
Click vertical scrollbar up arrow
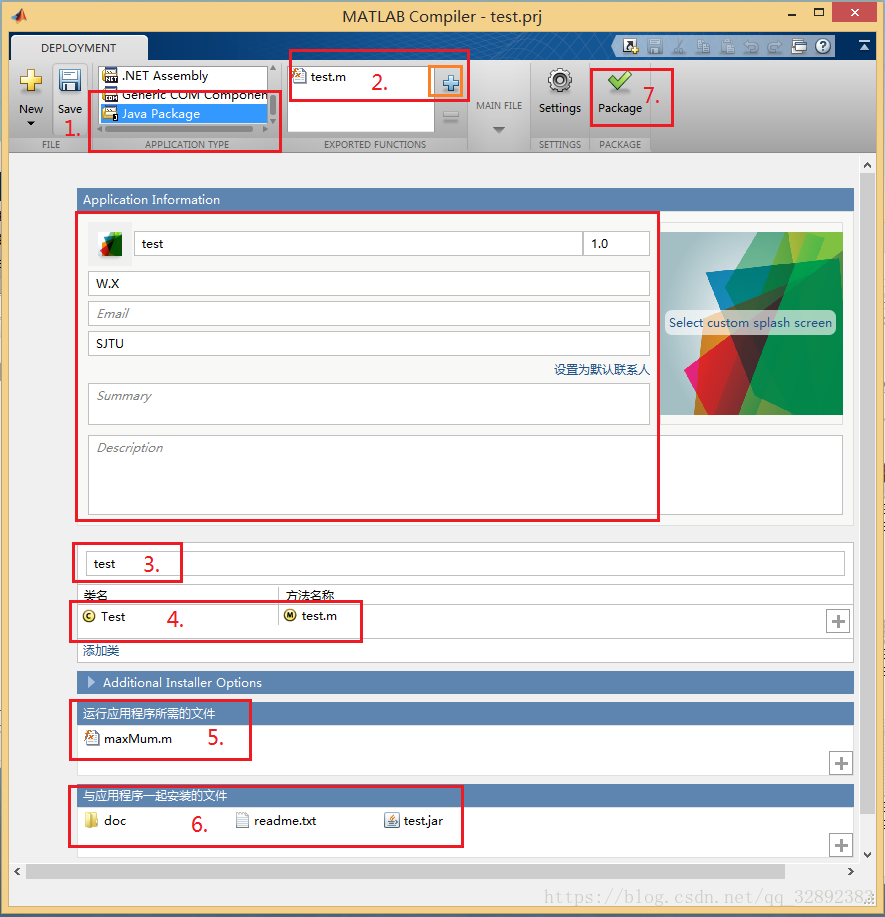point(867,165)
